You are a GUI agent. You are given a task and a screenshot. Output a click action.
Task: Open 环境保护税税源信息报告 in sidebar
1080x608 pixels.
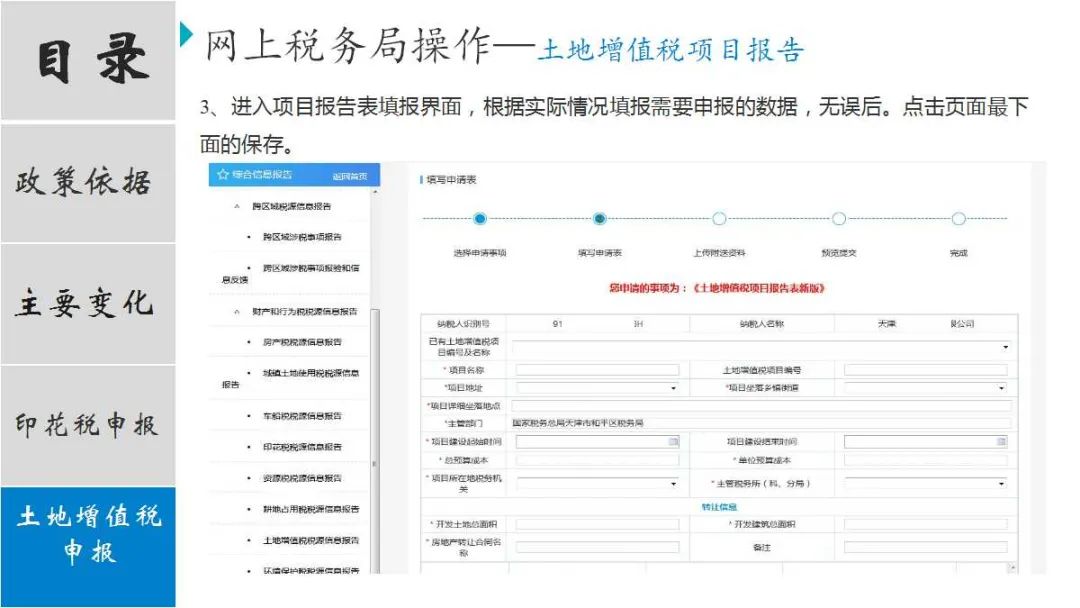click(311, 570)
